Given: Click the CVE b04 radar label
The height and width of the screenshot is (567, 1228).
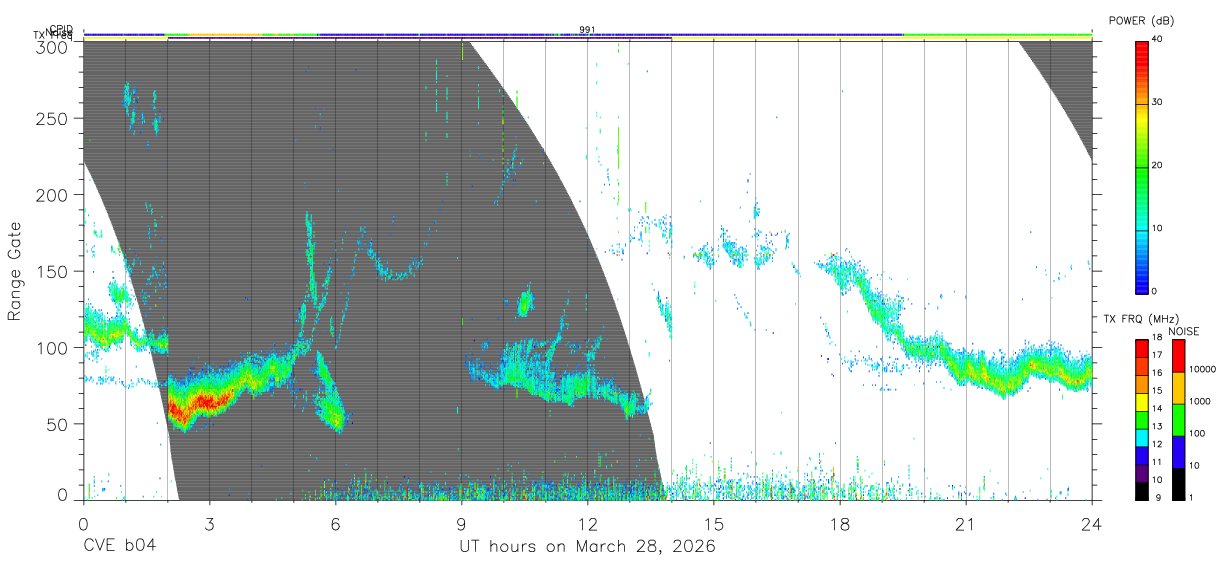Looking at the screenshot, I should pos(120,547).
